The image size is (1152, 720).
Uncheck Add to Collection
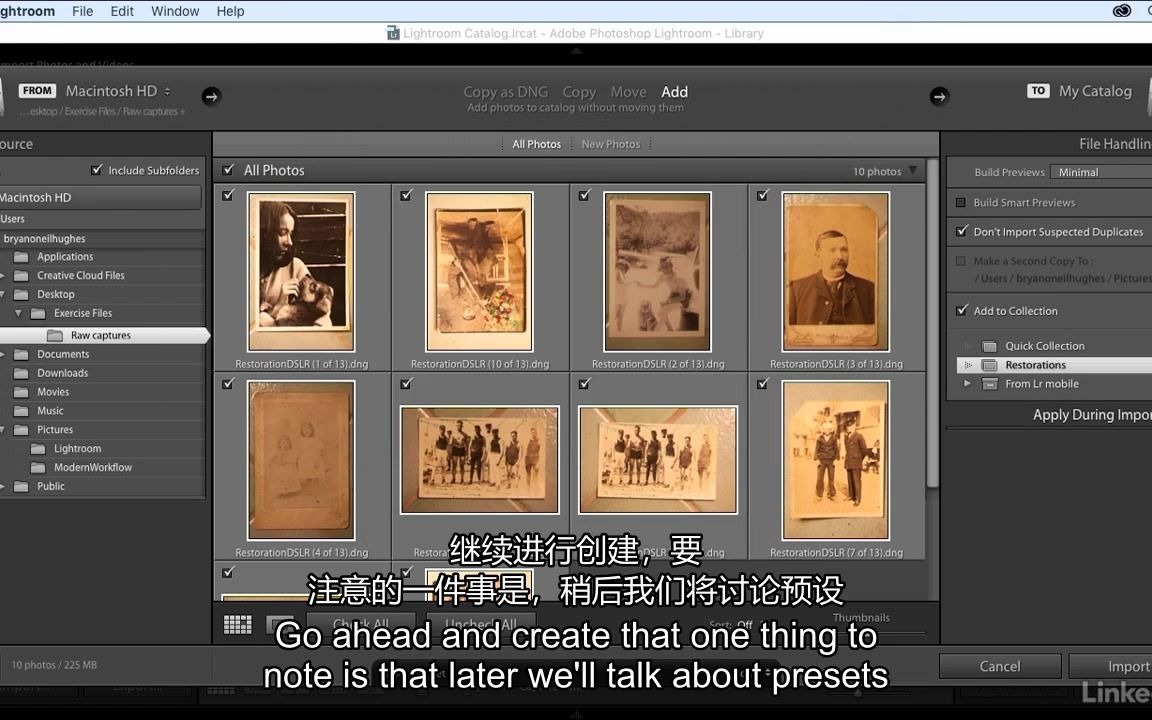(x=961, y=310)
